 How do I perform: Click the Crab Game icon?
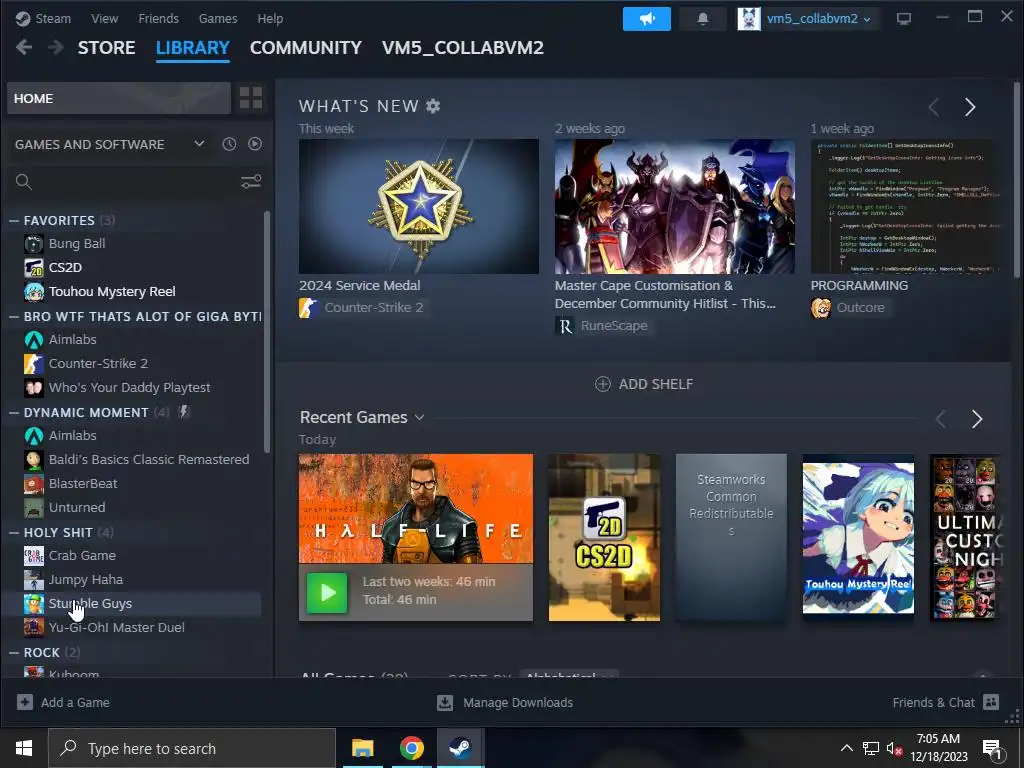pos(34,556)
